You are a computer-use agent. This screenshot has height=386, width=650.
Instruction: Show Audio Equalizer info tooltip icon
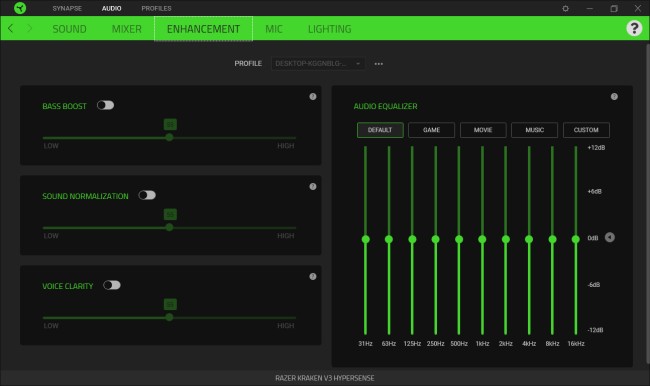click(x=614, y=96)
